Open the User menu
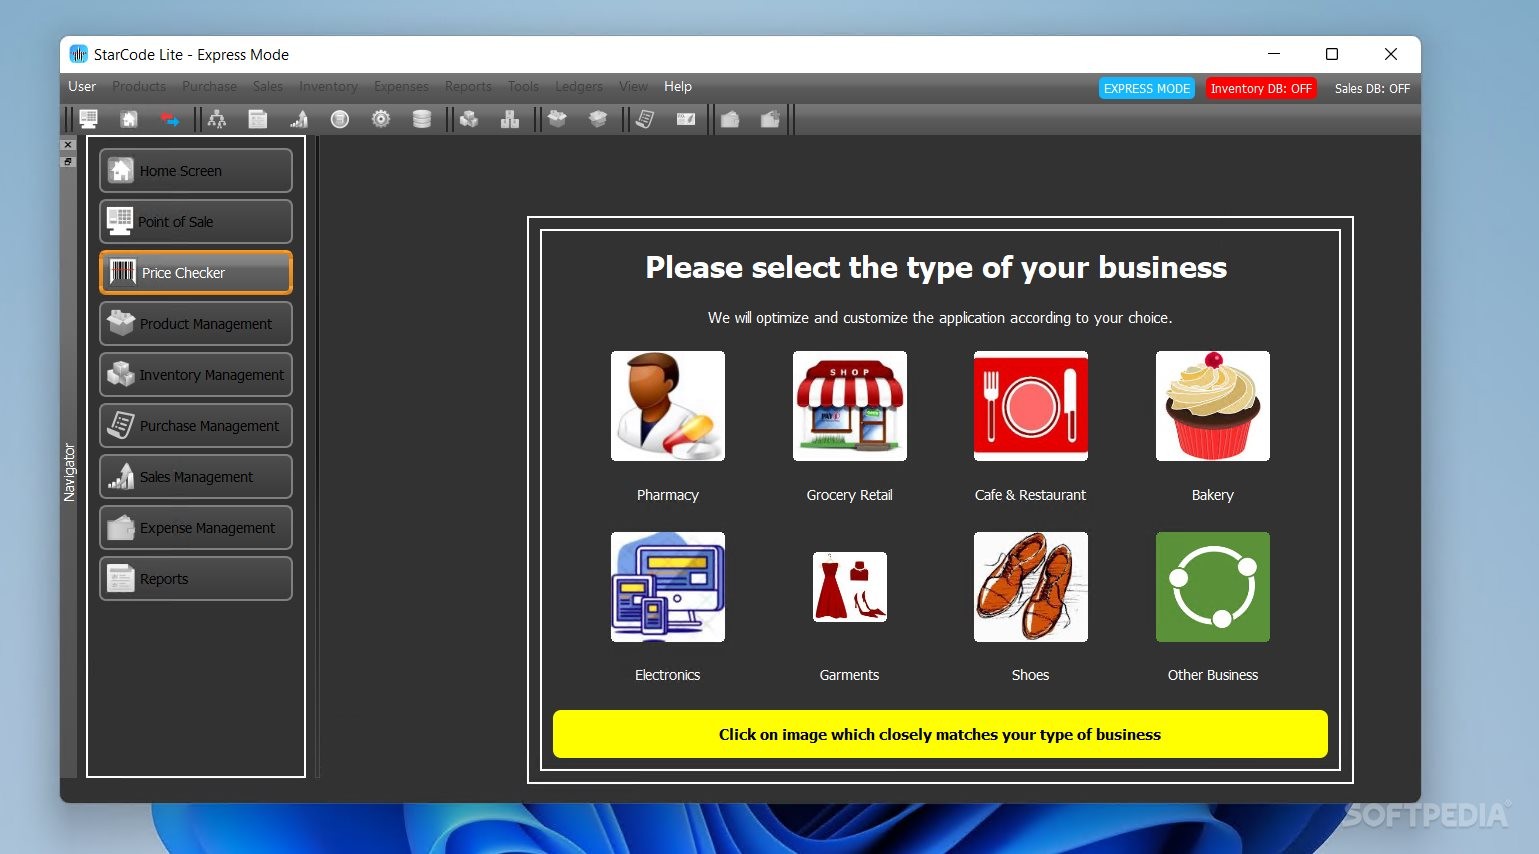Viewport: 1539px width, 854px height. coord(82,87)
